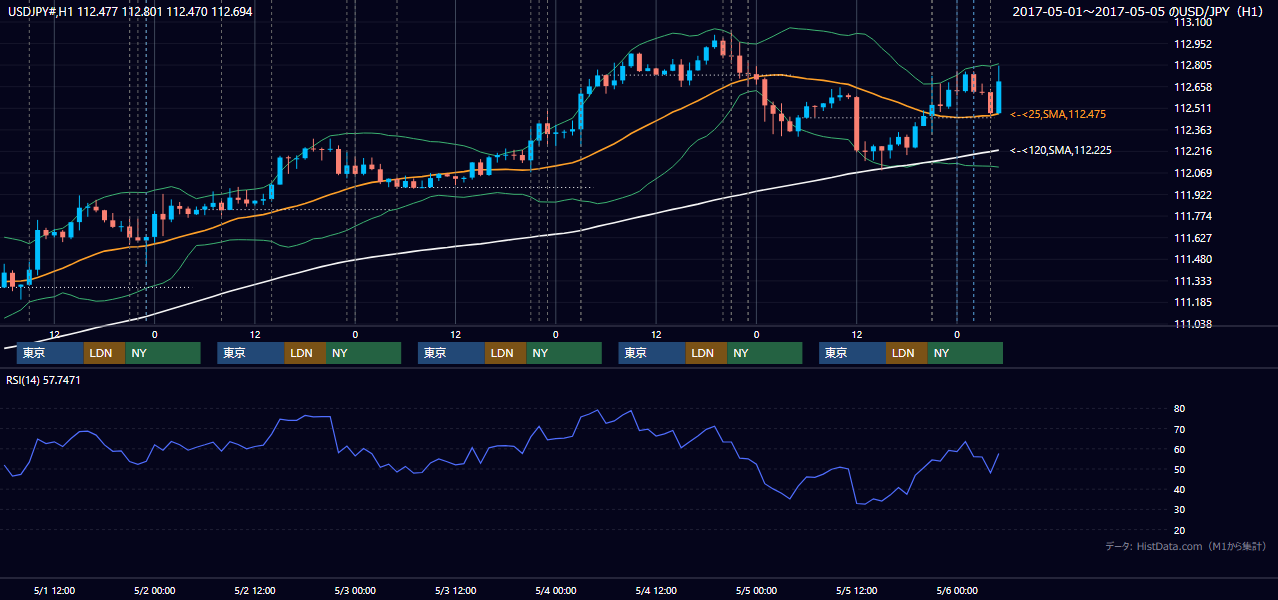Click the RSI 30 level label
Screen dimensions: 1278x600
coord(1180,509)
